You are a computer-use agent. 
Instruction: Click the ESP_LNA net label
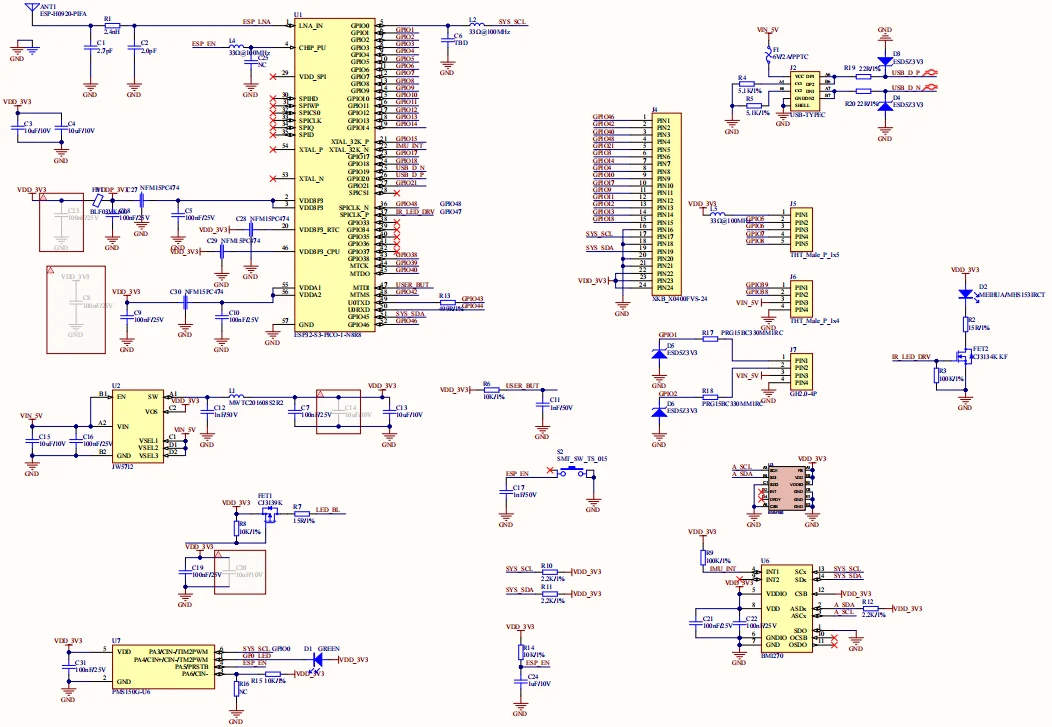[x=256, y=21]
